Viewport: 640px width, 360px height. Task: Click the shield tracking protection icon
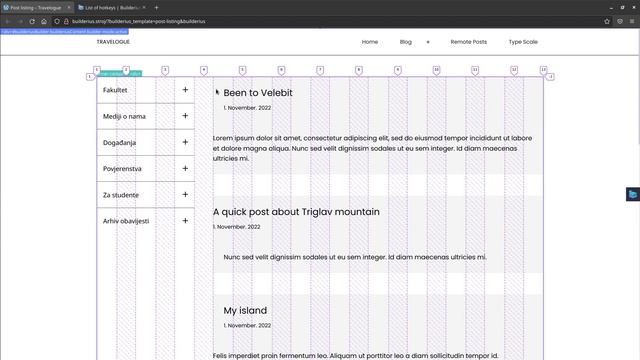[57, 21]
